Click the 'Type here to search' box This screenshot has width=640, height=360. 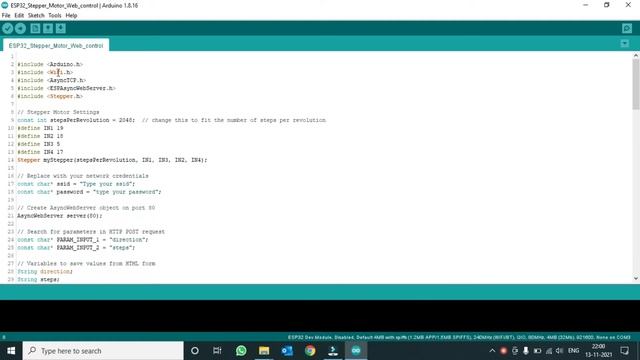click(x=103, y=351)
